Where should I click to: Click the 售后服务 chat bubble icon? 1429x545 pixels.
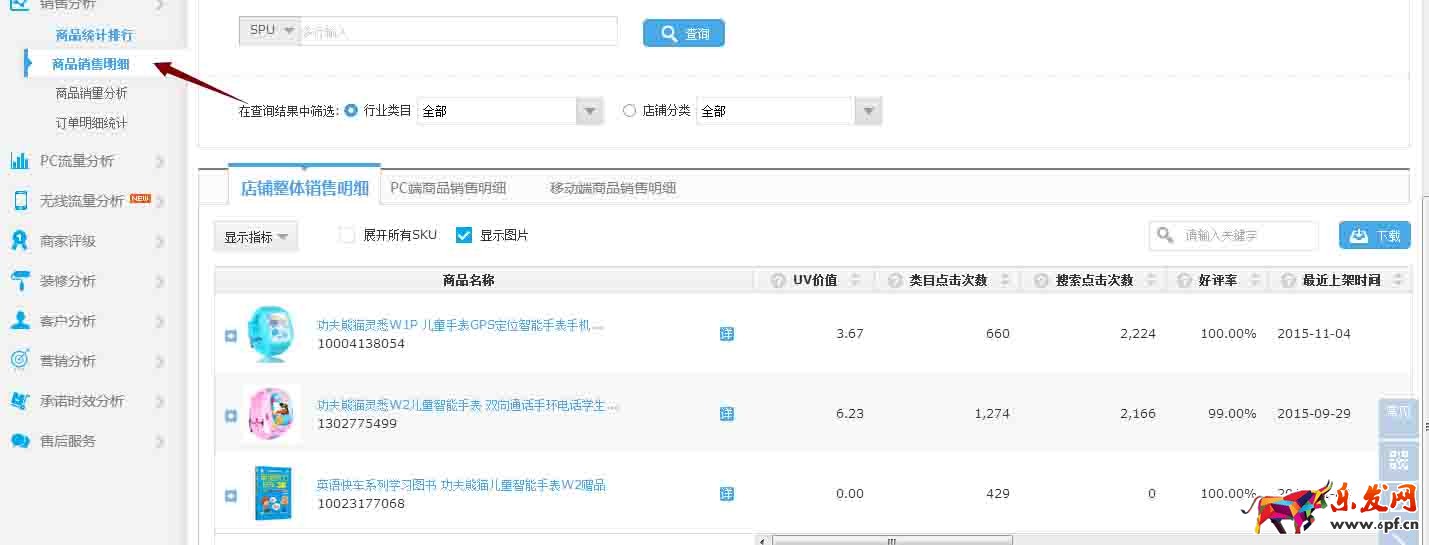pyautogui.click(x=19, y=441)
